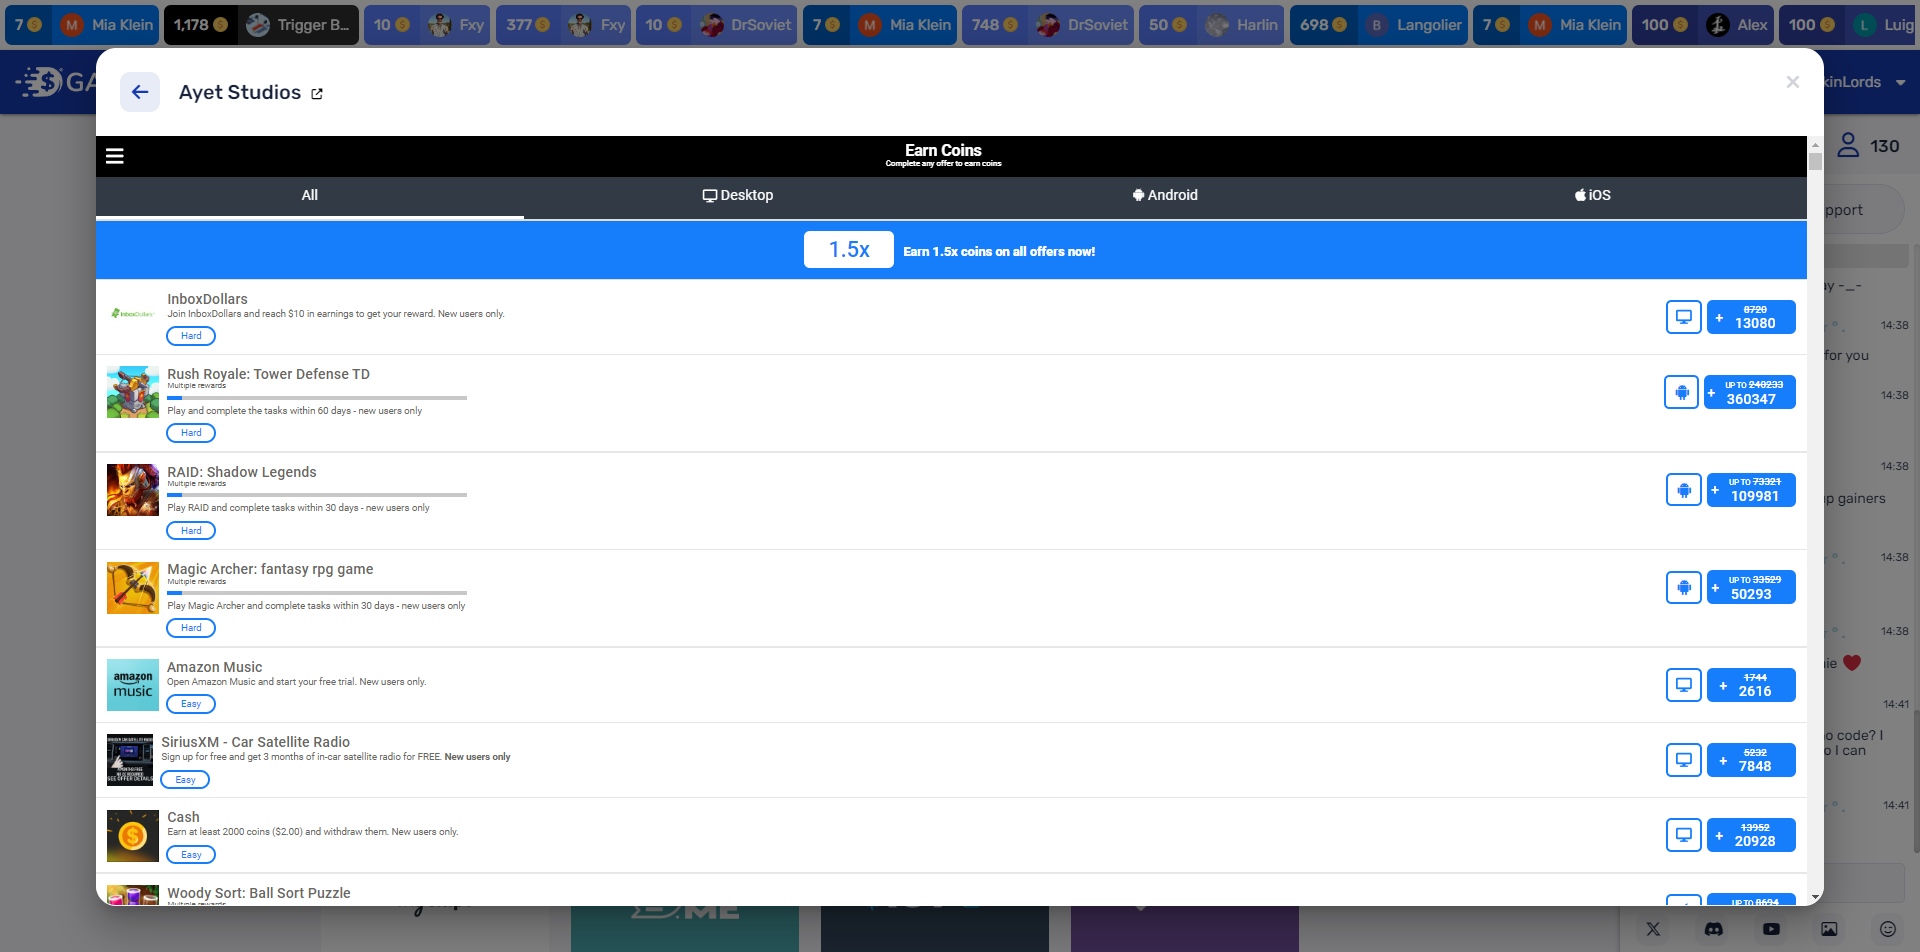Open Rush Royale: Tower Defense TD offer
Viewport: 1920px width, 952px height.
pyautogui.click(x=268, y=374)
